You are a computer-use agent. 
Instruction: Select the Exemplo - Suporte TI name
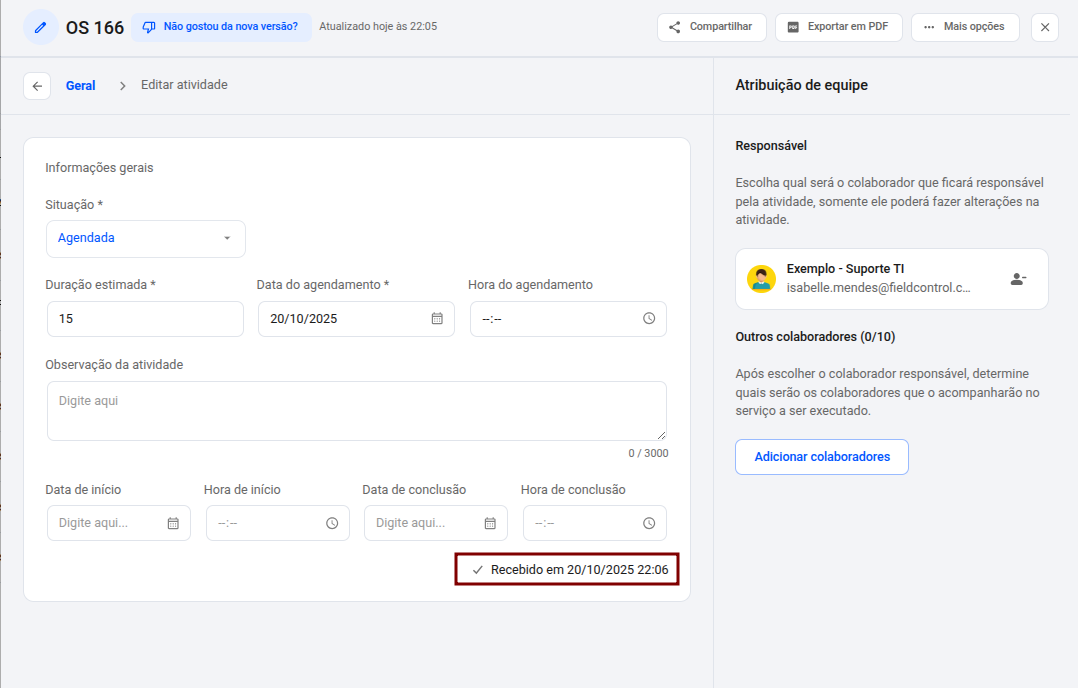point(846,269)
